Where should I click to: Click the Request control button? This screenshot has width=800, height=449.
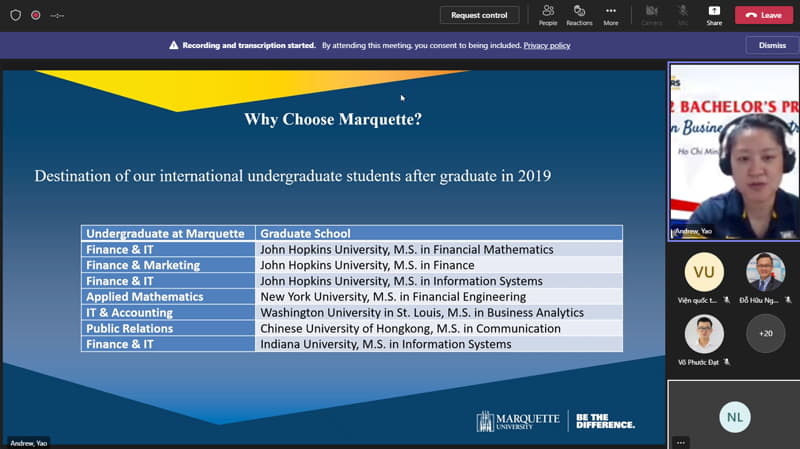coord(479,15)
